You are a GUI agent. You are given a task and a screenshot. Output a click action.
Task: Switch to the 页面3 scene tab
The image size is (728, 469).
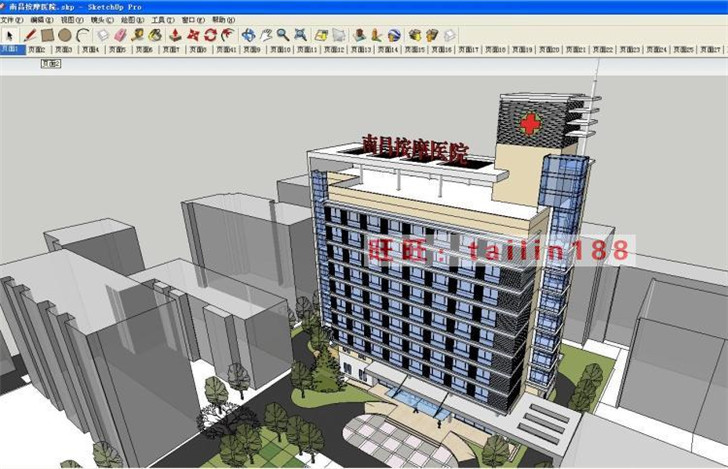(64, 49)
